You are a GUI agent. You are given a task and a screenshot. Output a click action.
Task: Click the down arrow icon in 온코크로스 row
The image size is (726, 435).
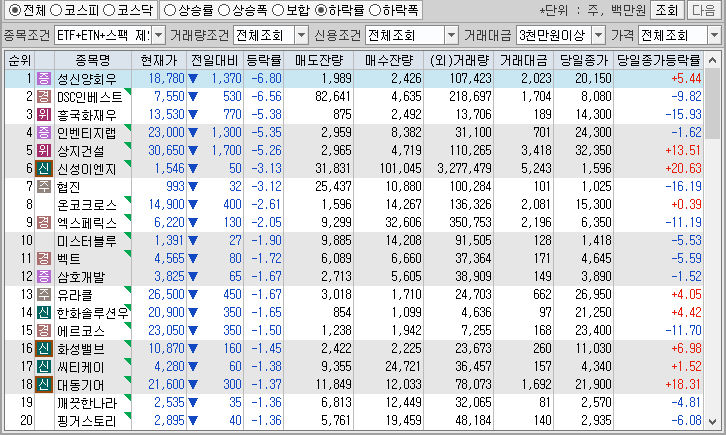click(x=193, y=205)
